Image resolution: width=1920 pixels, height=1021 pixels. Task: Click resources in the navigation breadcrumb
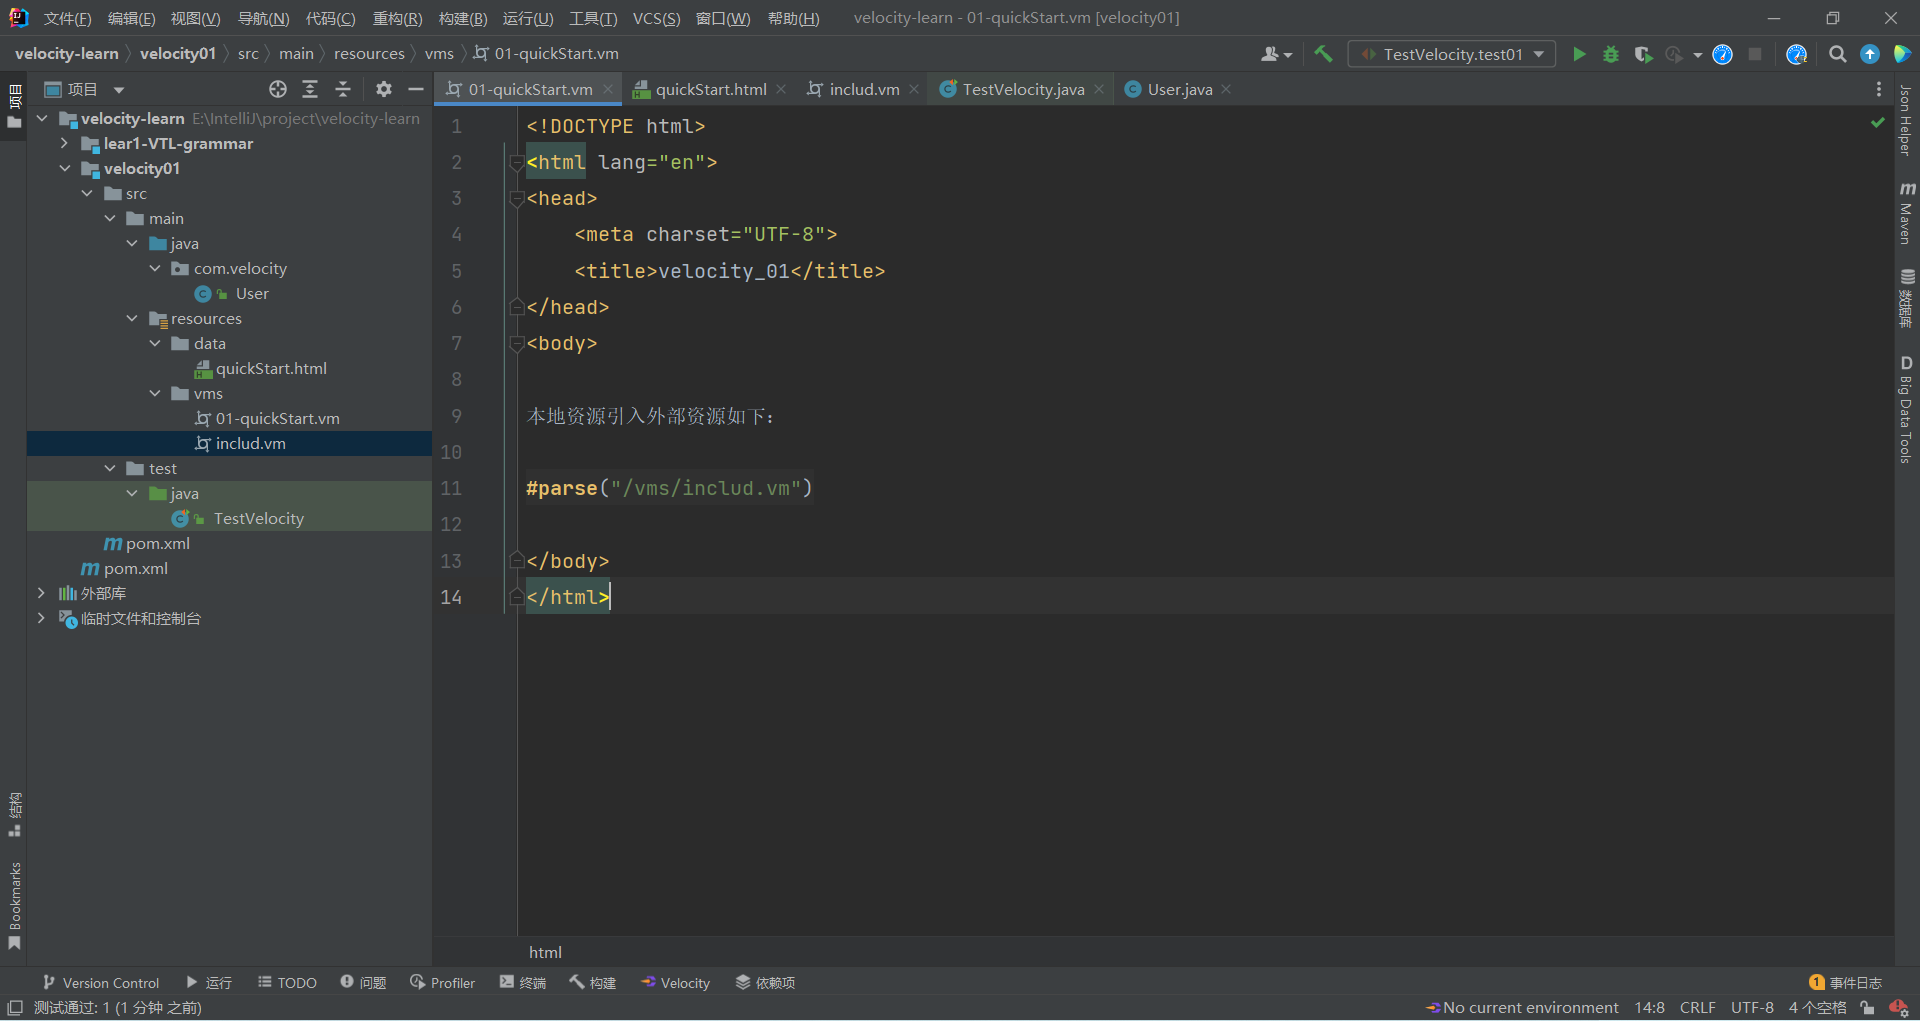(369, 54)
